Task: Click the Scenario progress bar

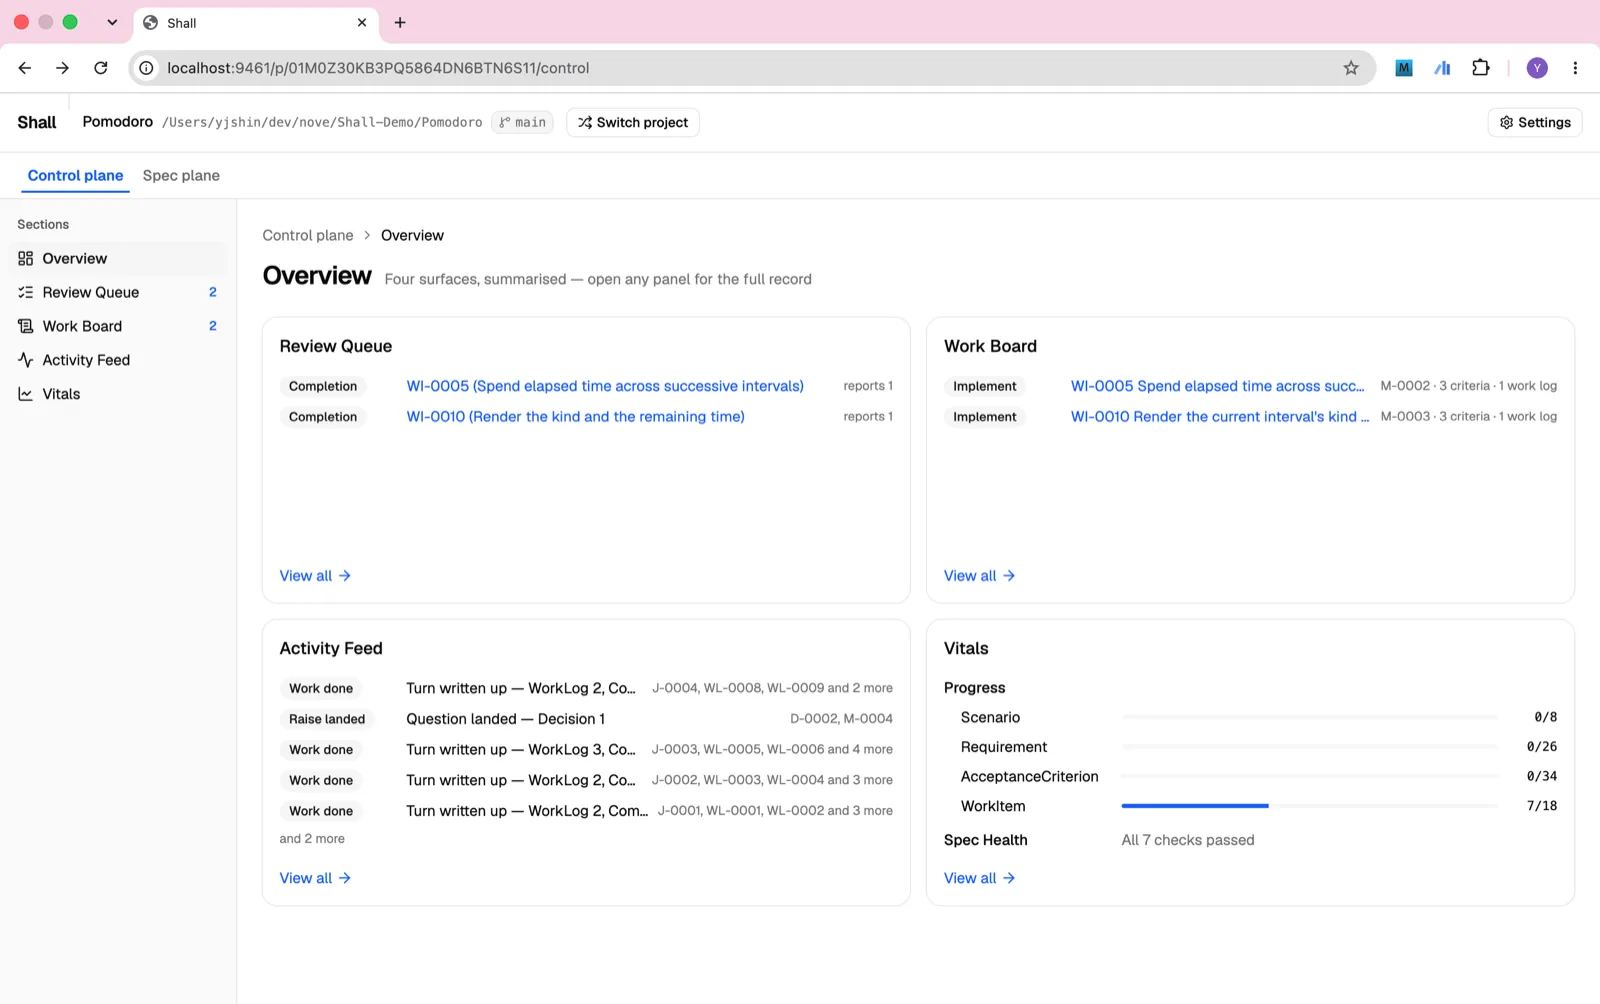Action: pyautogui.click(x=1309, y=717)
